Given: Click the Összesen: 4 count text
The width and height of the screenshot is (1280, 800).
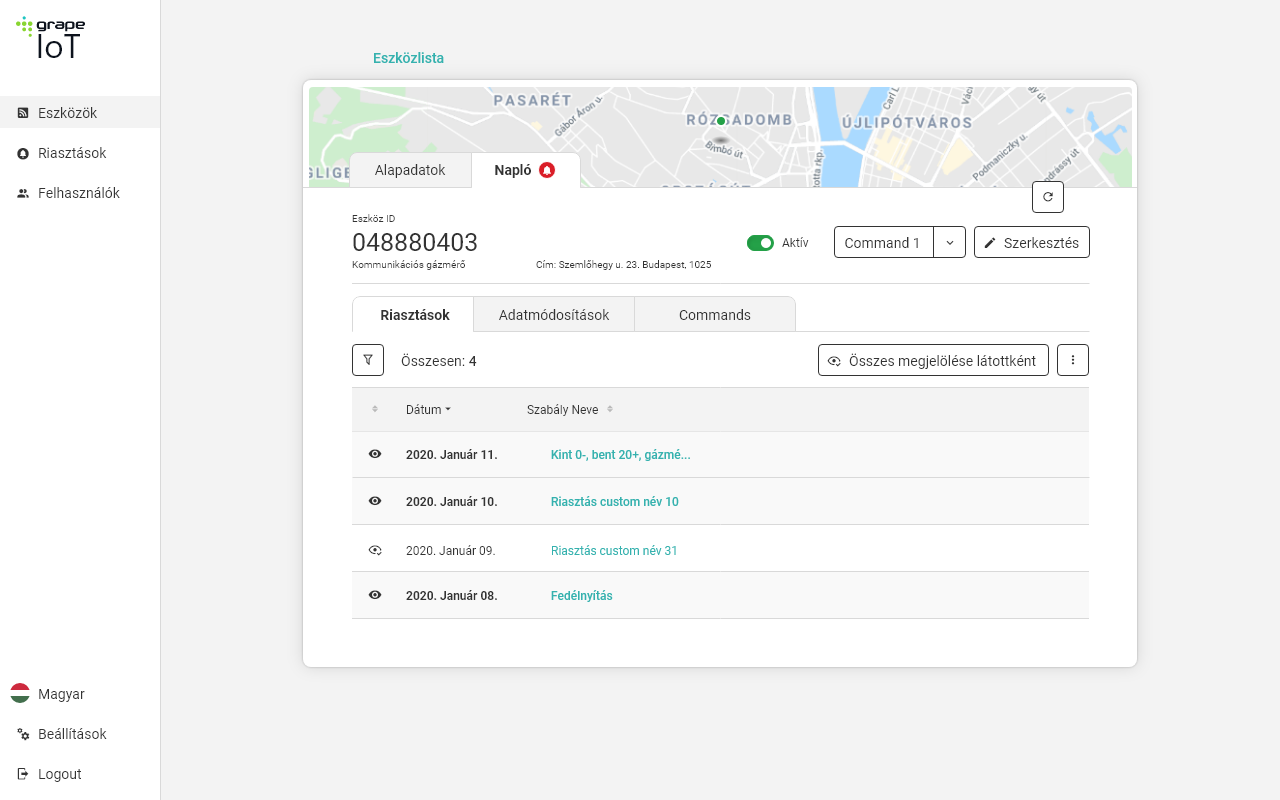Looking at the screenshot, I should point(438,361).
